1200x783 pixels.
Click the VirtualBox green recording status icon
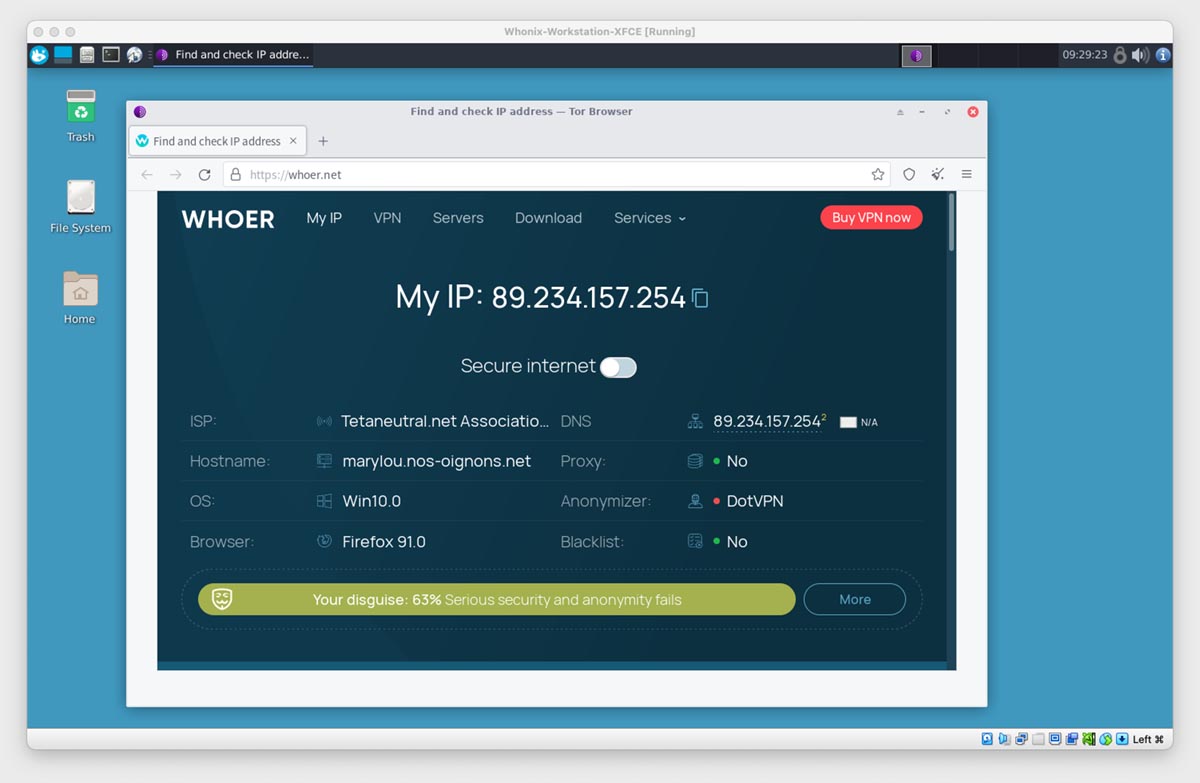1089,739
